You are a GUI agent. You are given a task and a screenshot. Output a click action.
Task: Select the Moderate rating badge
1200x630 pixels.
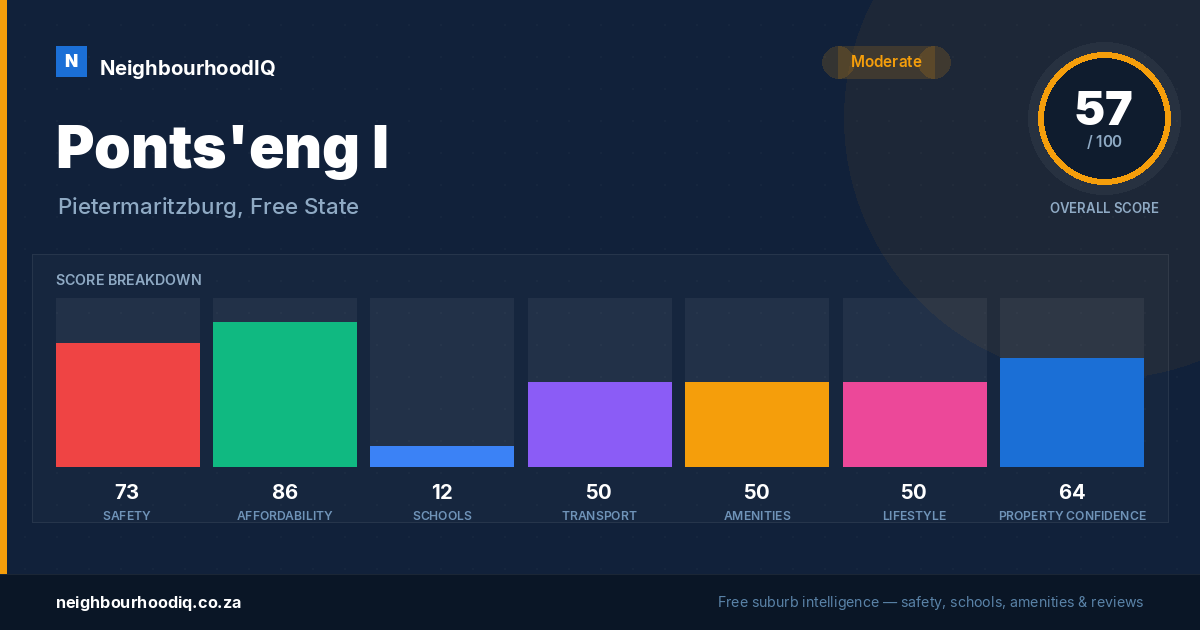click(x=886, y=62)
